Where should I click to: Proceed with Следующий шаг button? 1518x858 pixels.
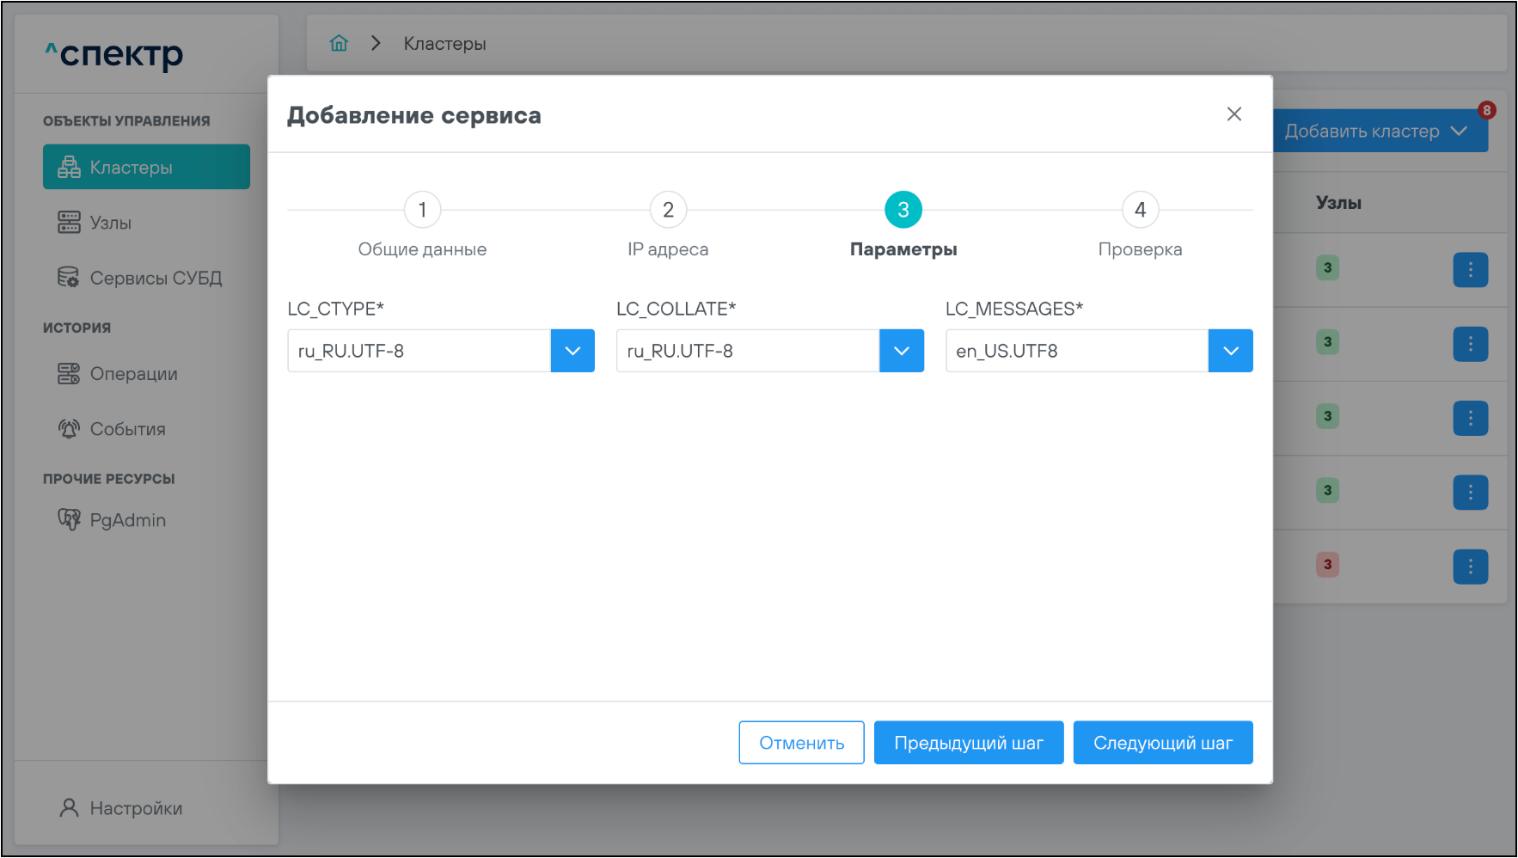(1162, 743)
